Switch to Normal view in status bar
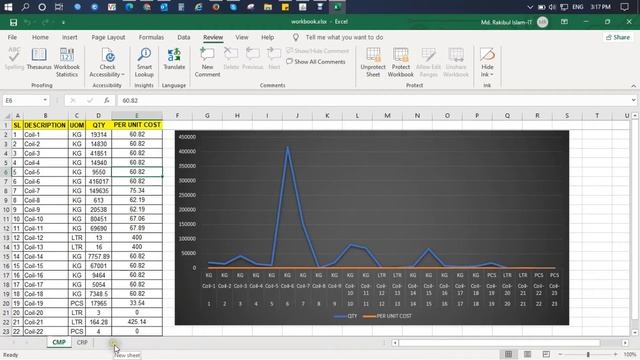The height and width of the screenshot is (360, 640). 508,354
